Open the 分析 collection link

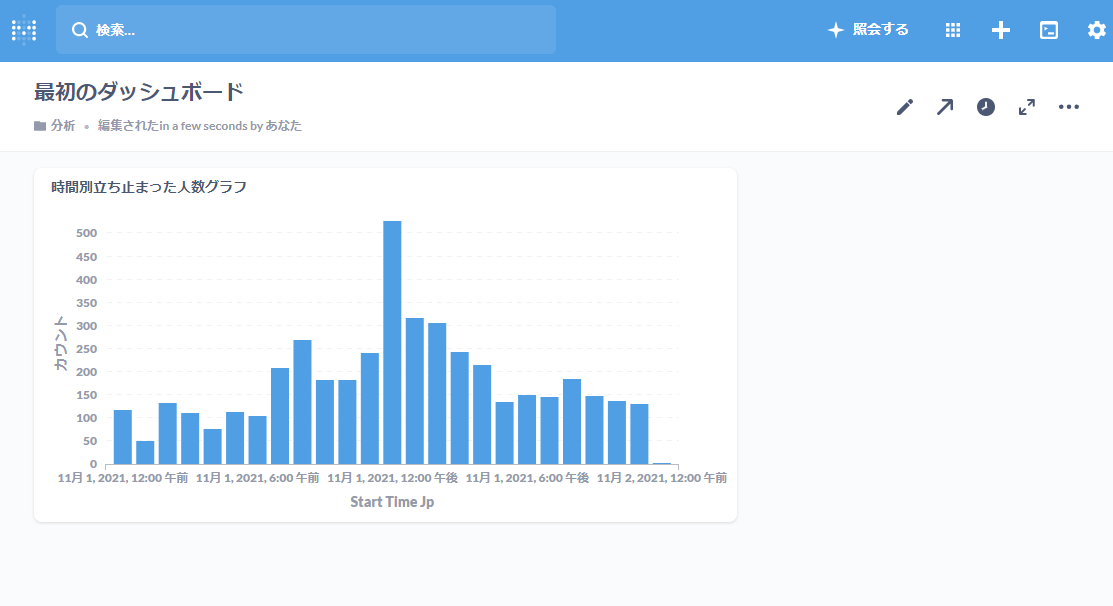pos(63,126)
